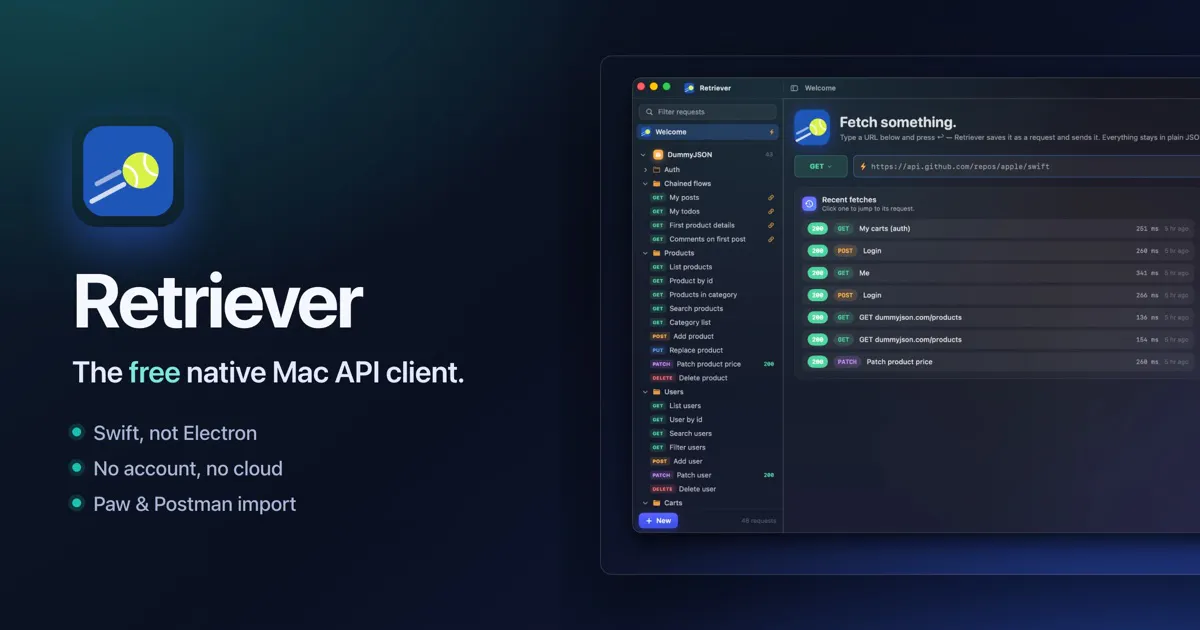Open the dummyjson.com/products fetch at 136 ms
This screenshot has height=630, width=1200.
pos(998,318)
